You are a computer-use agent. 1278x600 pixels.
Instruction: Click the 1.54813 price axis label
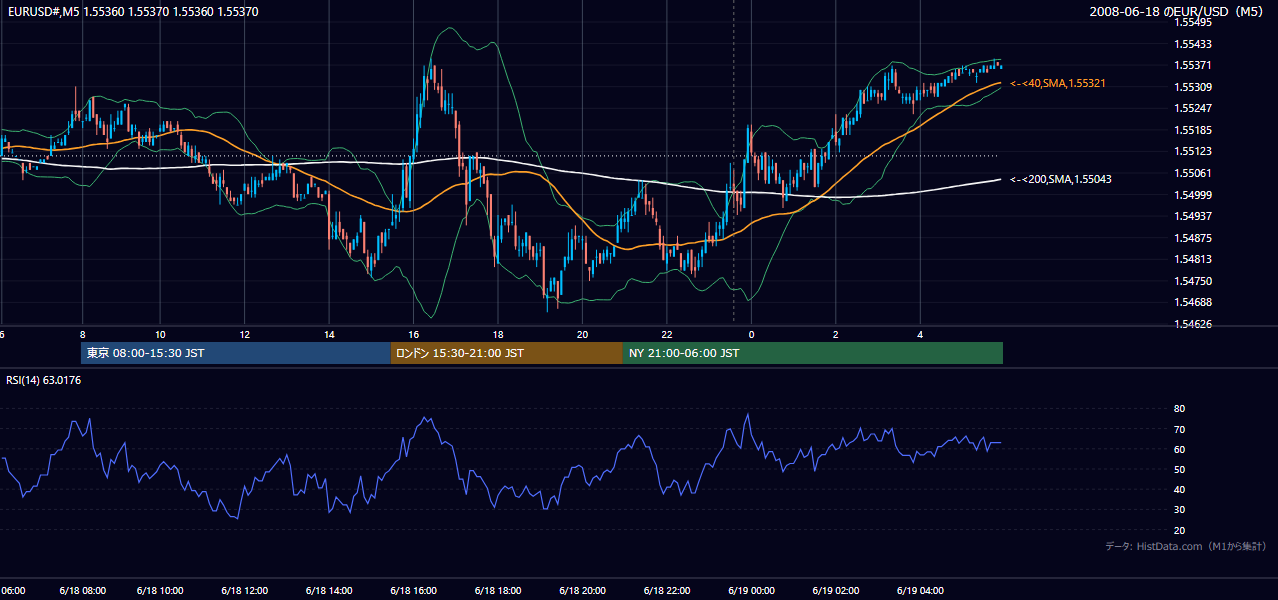(x=1192, y=259)
